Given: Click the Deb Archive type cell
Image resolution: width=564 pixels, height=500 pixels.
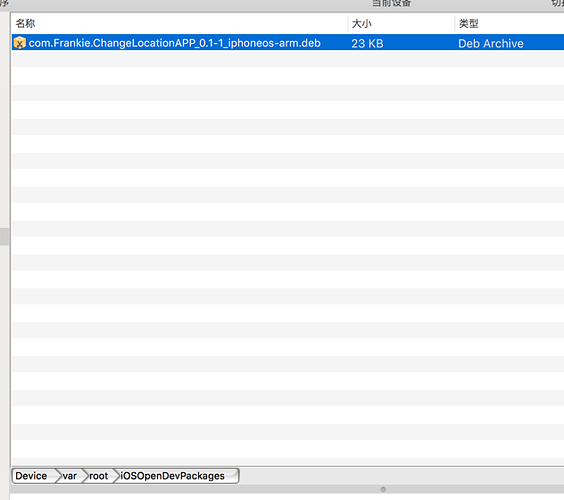Looking at the screenshot, I should 491,44.
